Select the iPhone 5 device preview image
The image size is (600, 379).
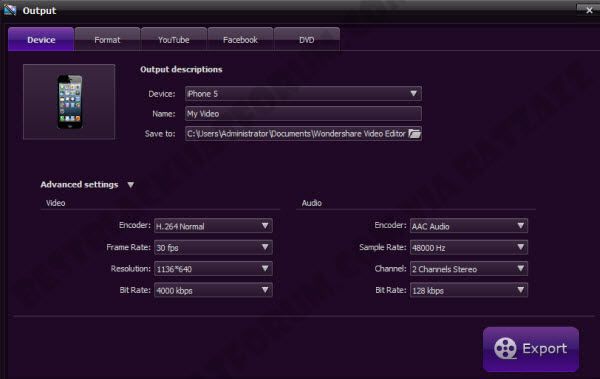click(x=69, y=102)
